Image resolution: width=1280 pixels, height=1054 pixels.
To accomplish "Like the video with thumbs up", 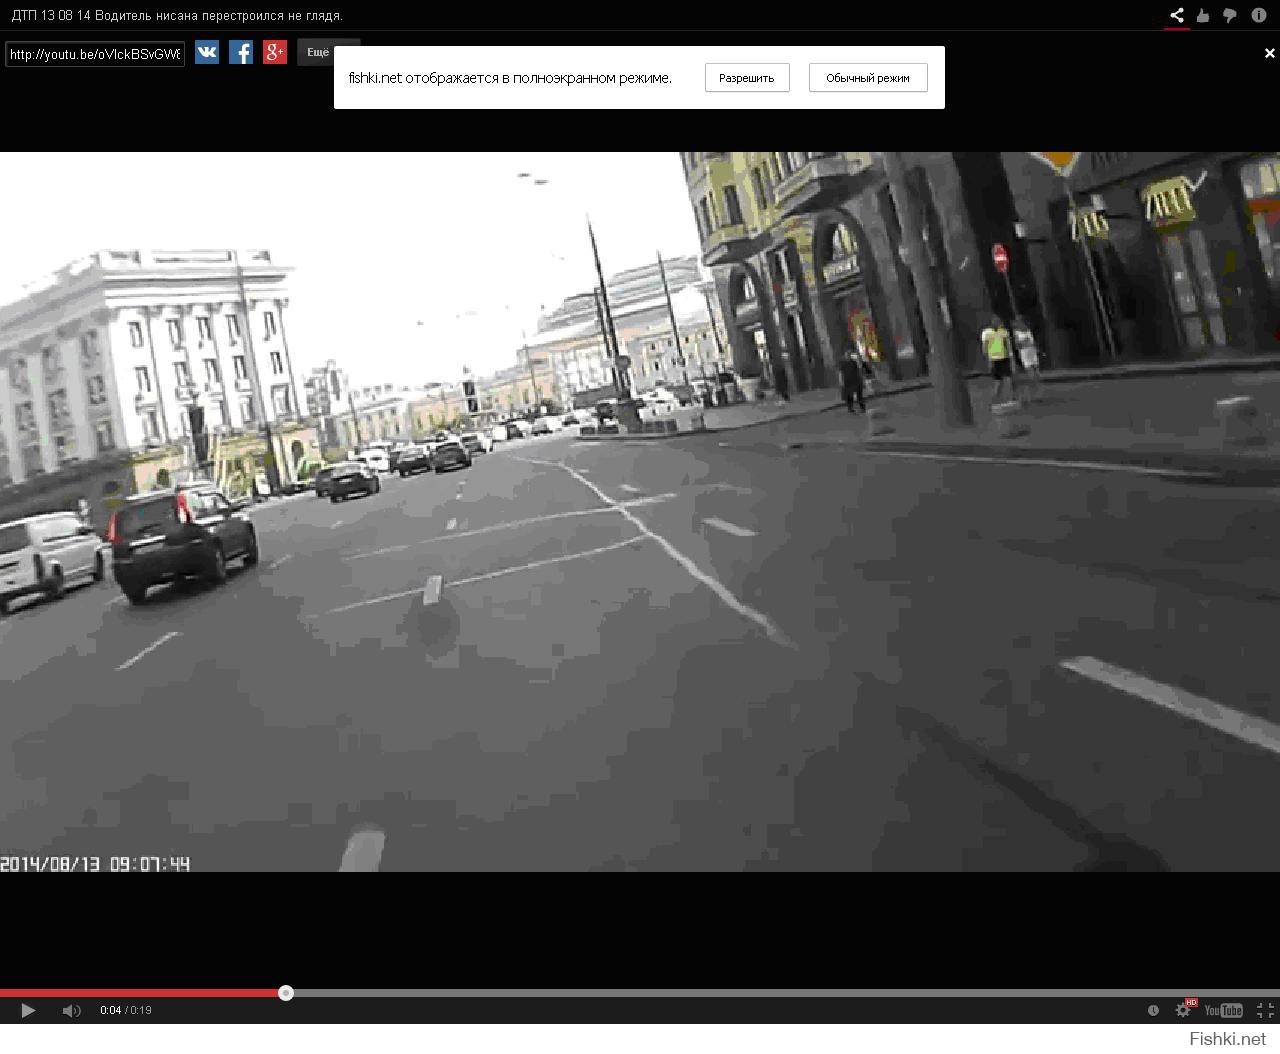I will pos(1203,15).
